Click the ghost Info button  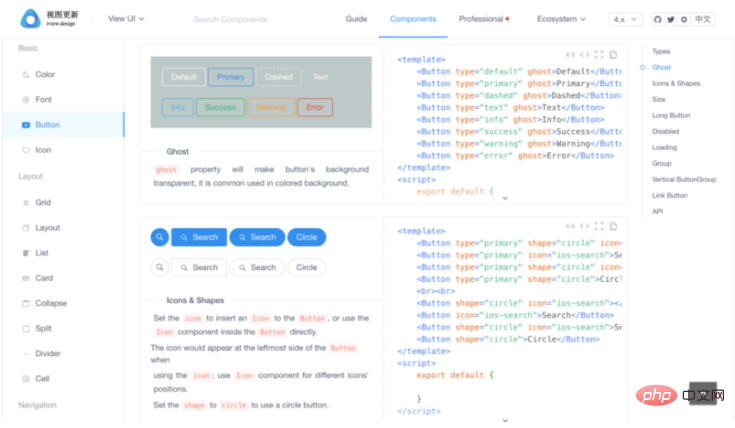click(x=178, y=107)
